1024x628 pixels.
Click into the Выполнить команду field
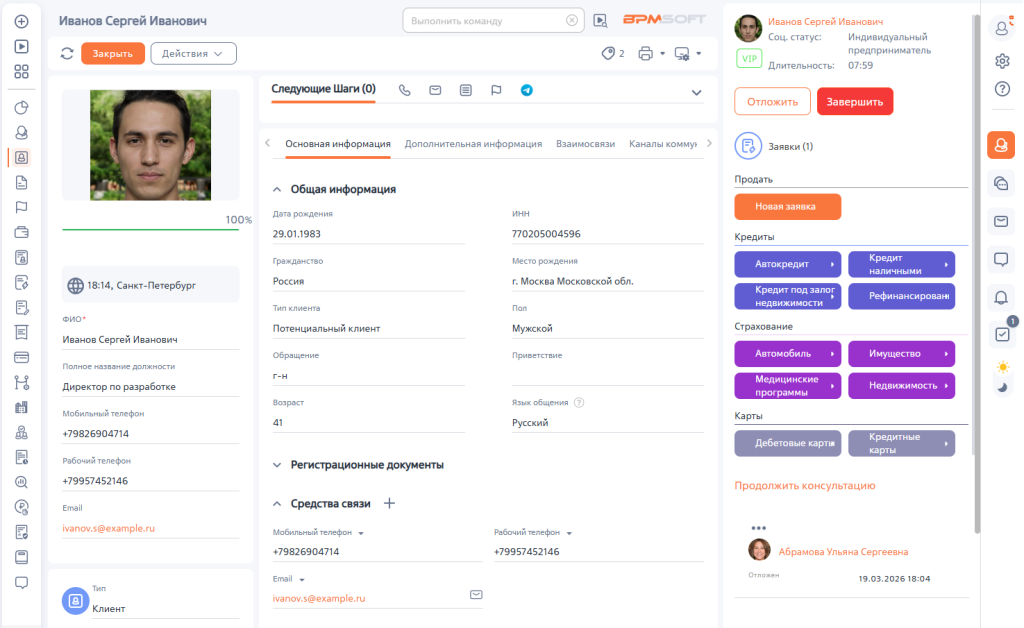(x=485, y=20)
